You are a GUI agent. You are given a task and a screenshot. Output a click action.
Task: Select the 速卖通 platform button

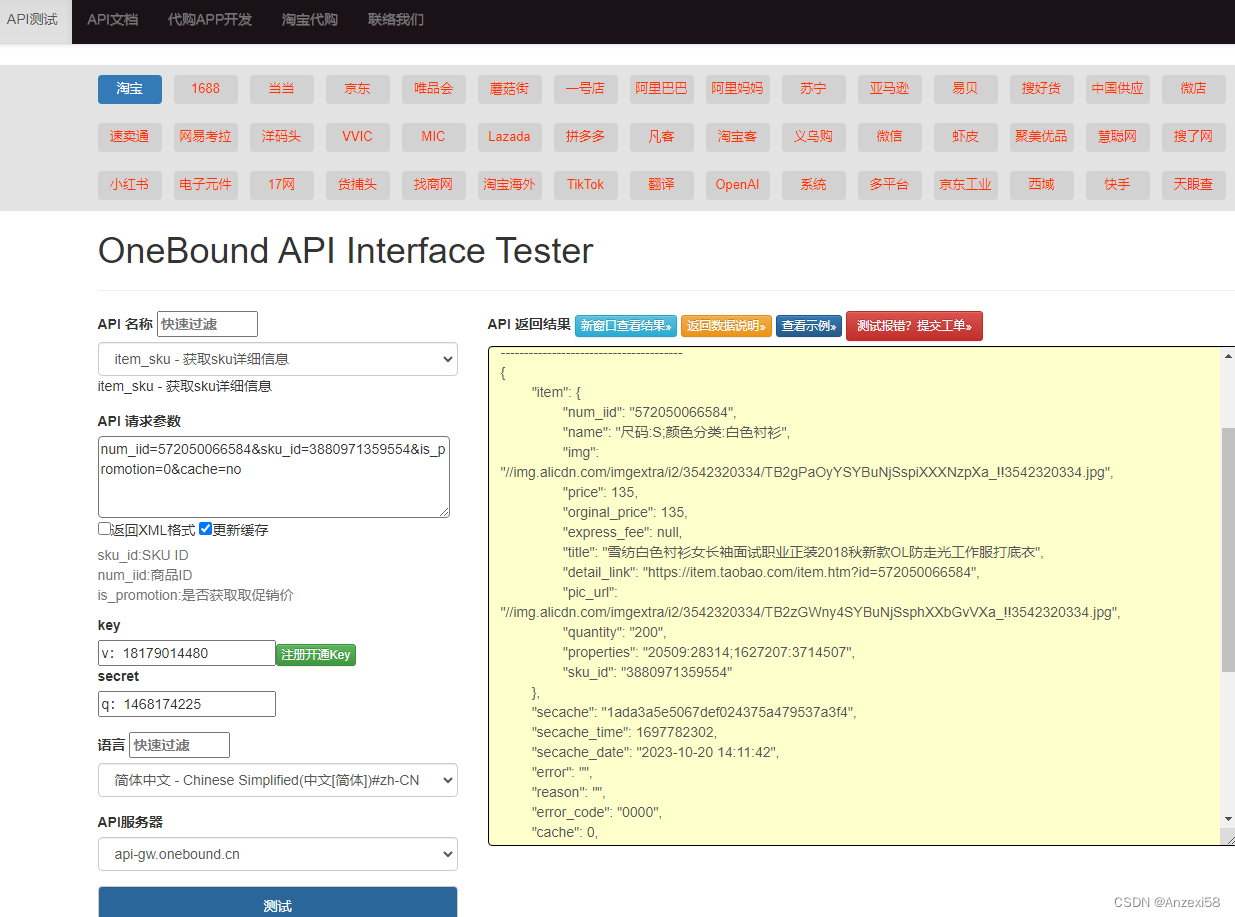coord(130,137)
